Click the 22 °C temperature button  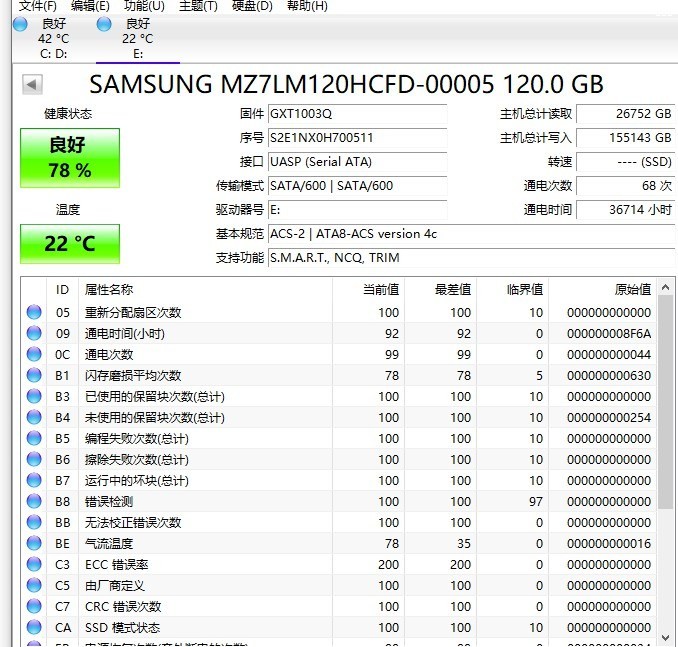point(70,243)
